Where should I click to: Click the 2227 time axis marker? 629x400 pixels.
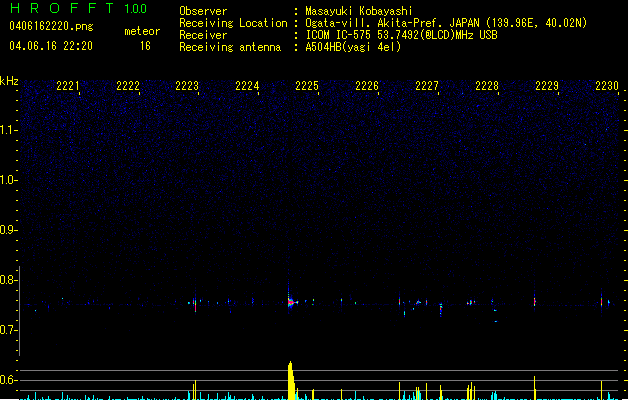[427, 86]
